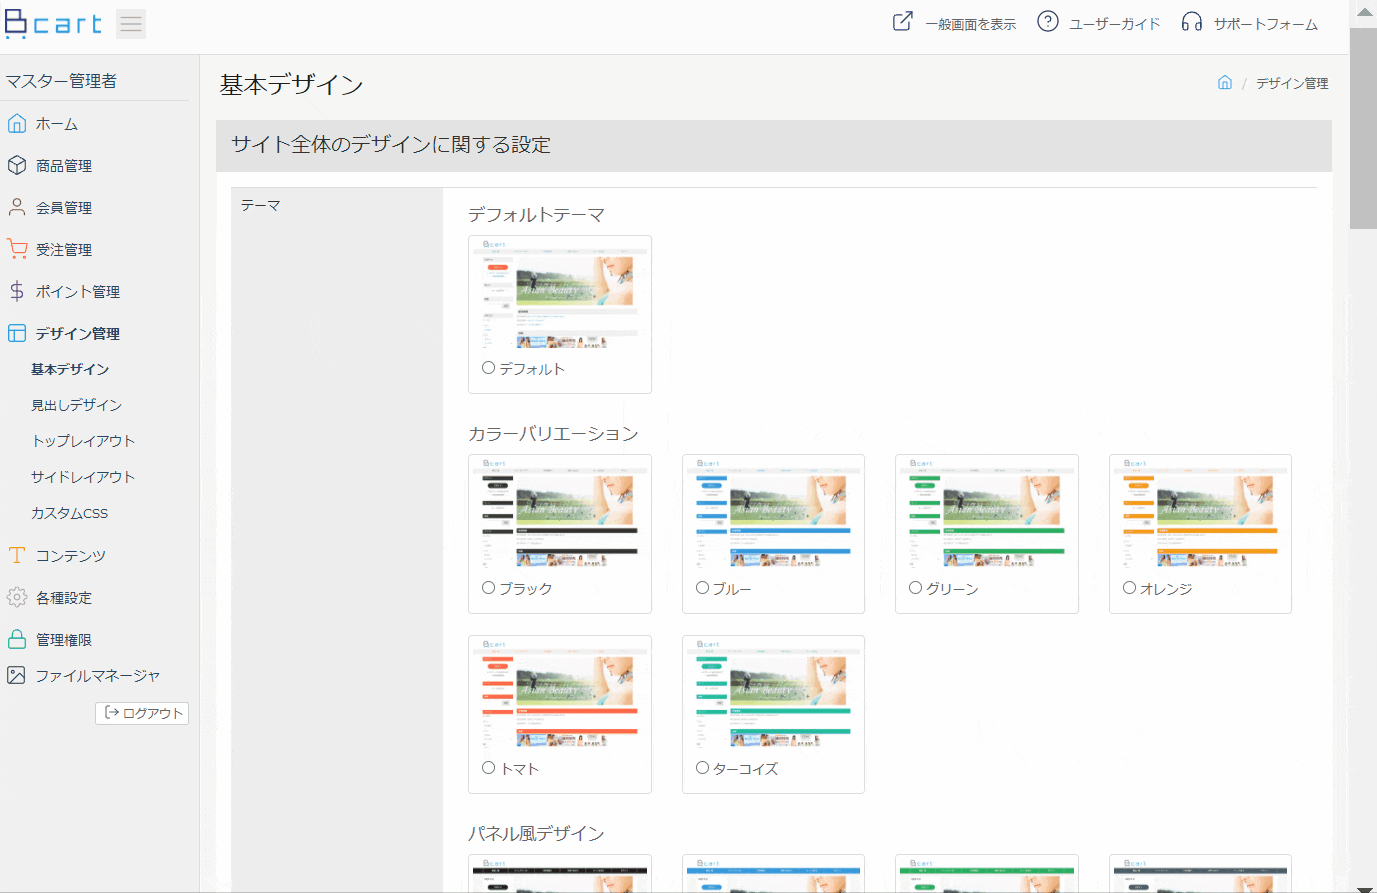Select the デフォルト theme radio button

coord(489,368)
